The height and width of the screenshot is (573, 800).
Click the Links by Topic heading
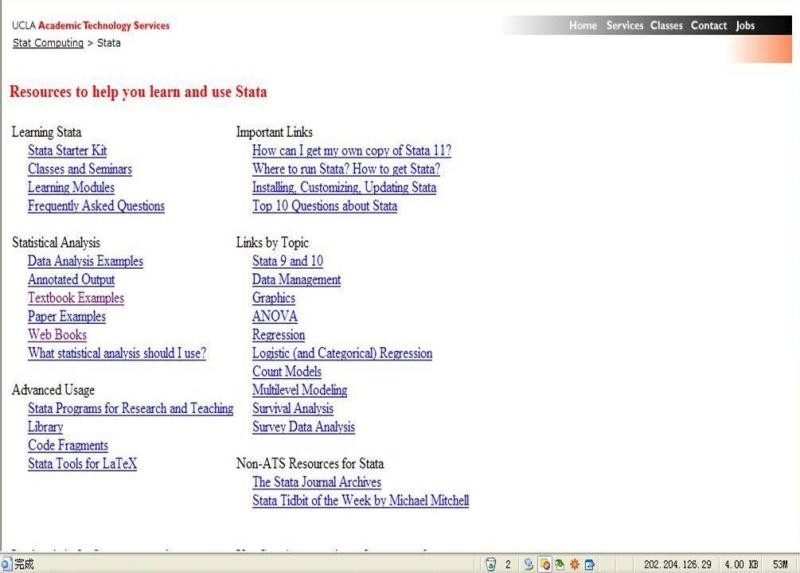pos(272,242)
